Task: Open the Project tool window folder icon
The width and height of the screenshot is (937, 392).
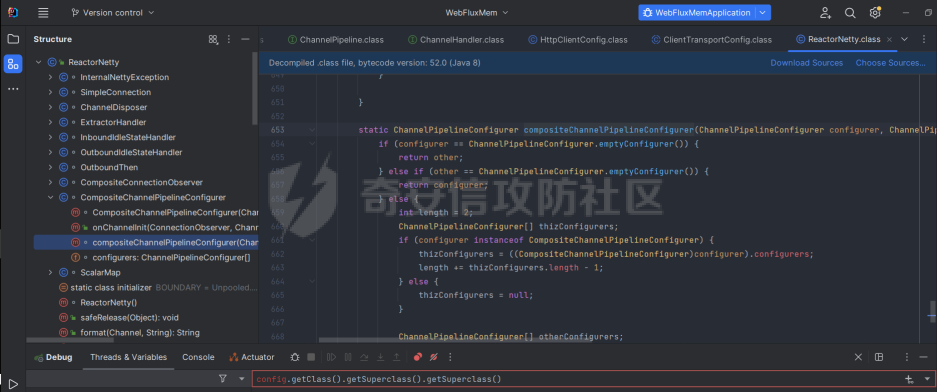Action: pyautogui.click(x=13, y=39)
